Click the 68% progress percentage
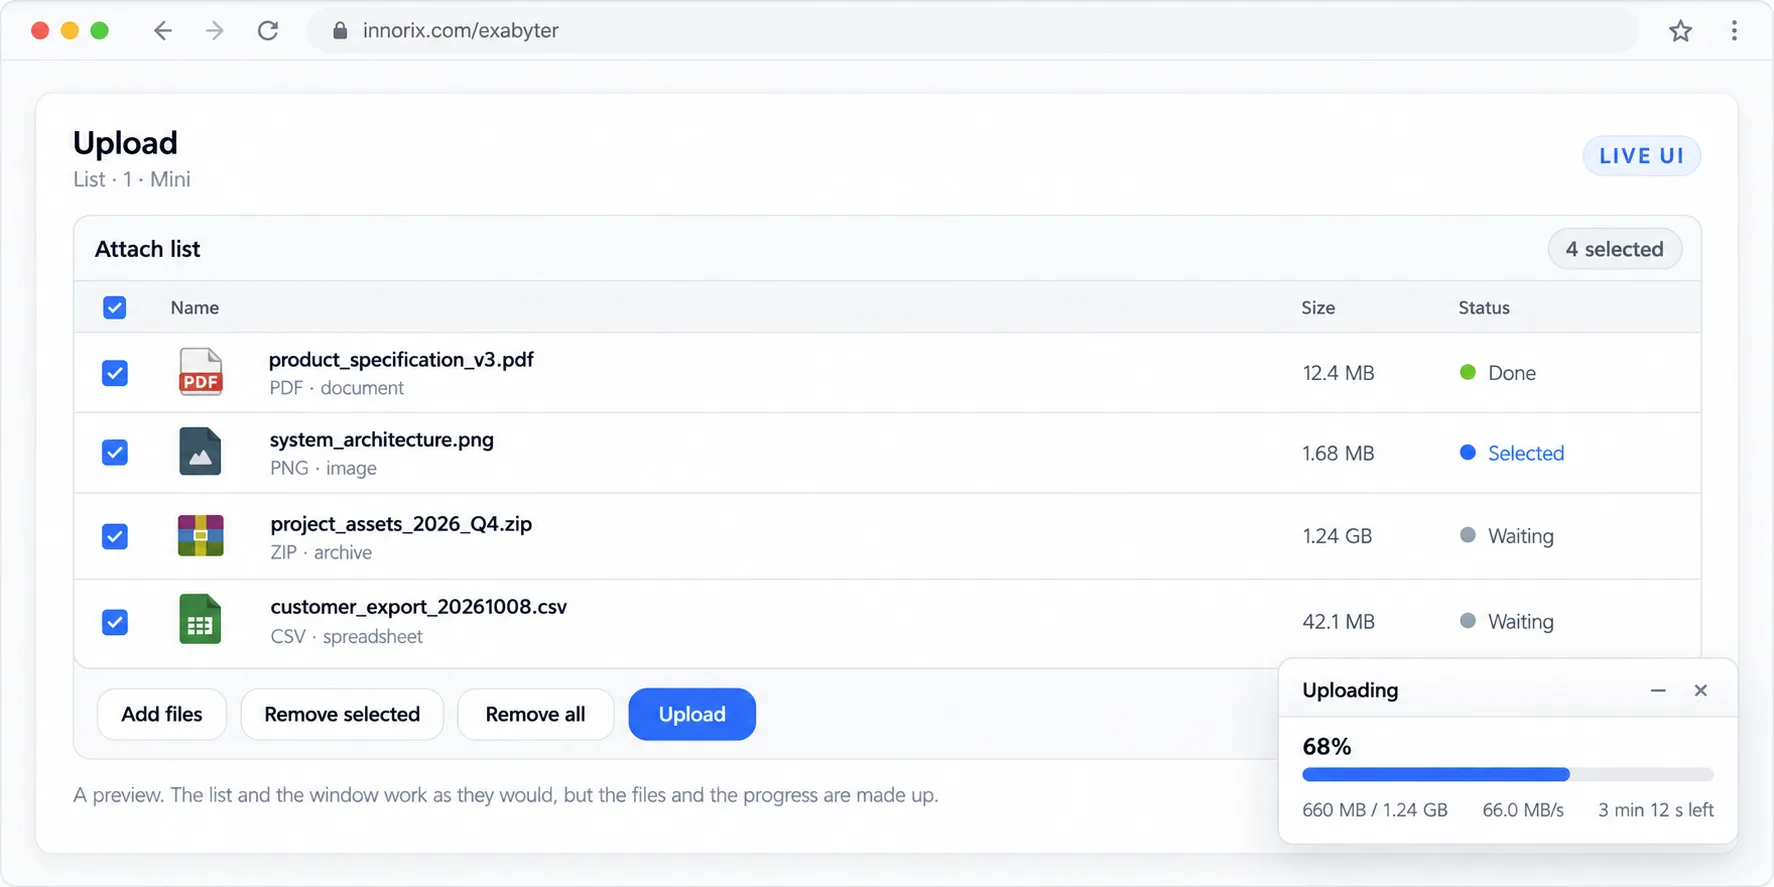Screen dimensions: 1774x887 click(1326, 746)
